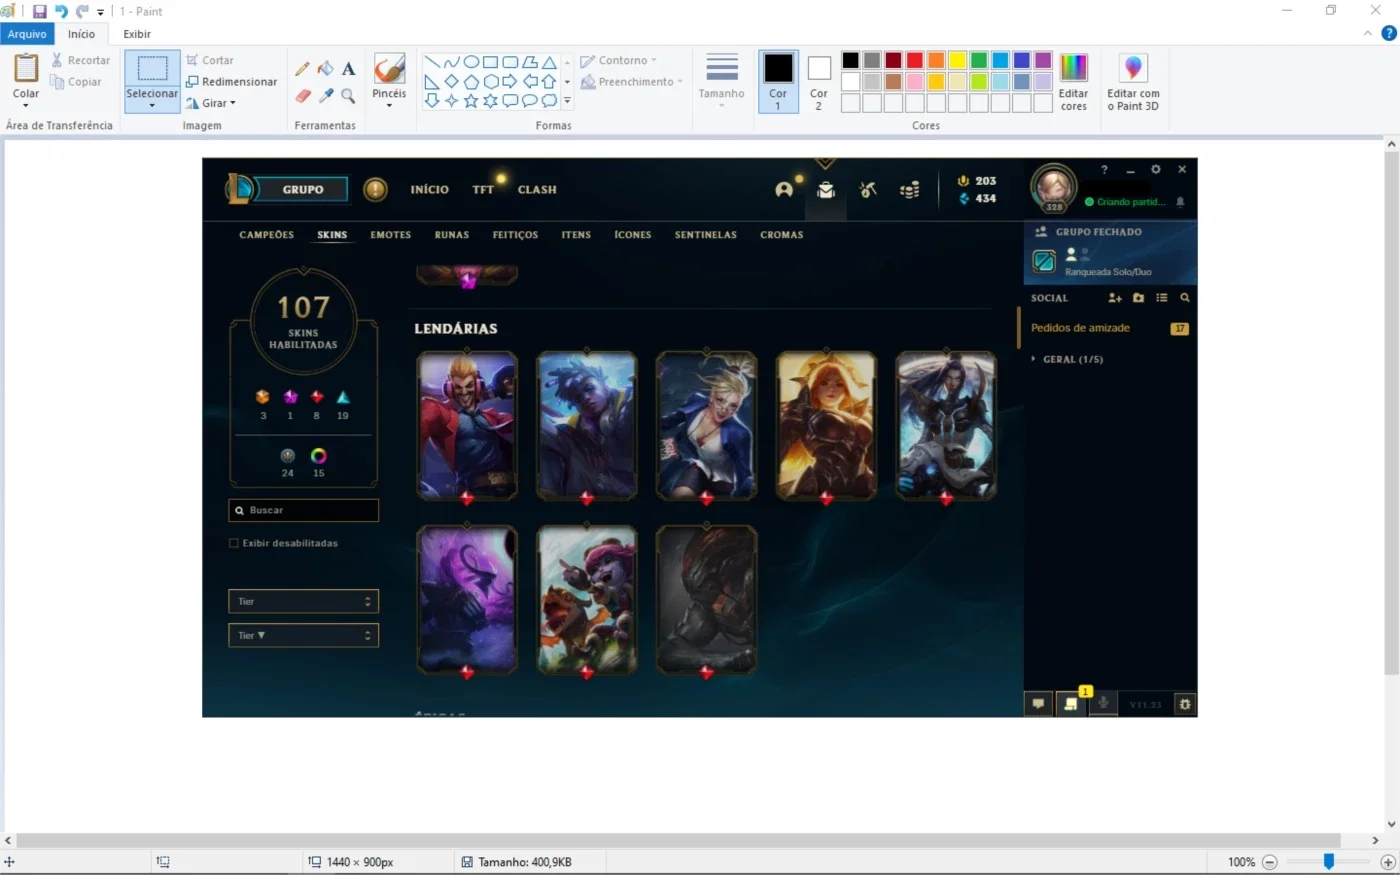Choose the Curve shape

452,62
